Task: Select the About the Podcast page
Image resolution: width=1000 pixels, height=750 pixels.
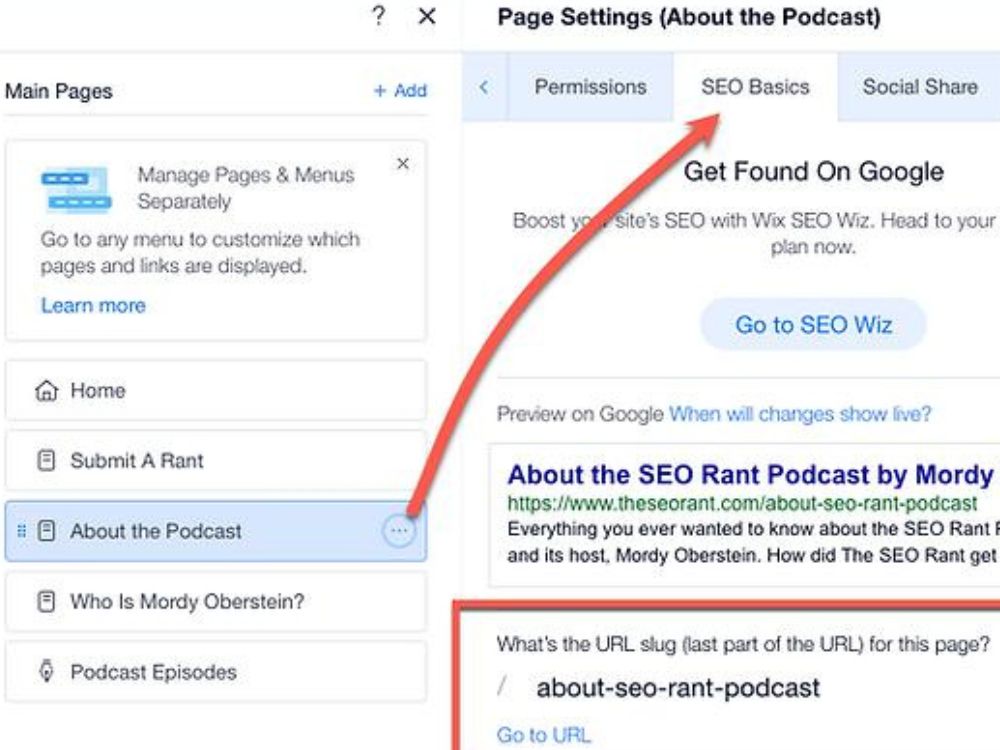Action: coord(216,531)
